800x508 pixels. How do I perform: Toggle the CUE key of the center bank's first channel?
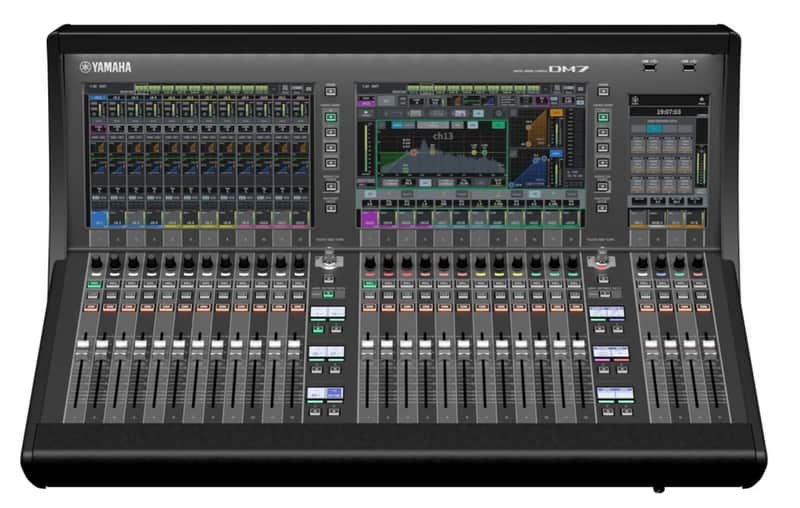[369, 296]
